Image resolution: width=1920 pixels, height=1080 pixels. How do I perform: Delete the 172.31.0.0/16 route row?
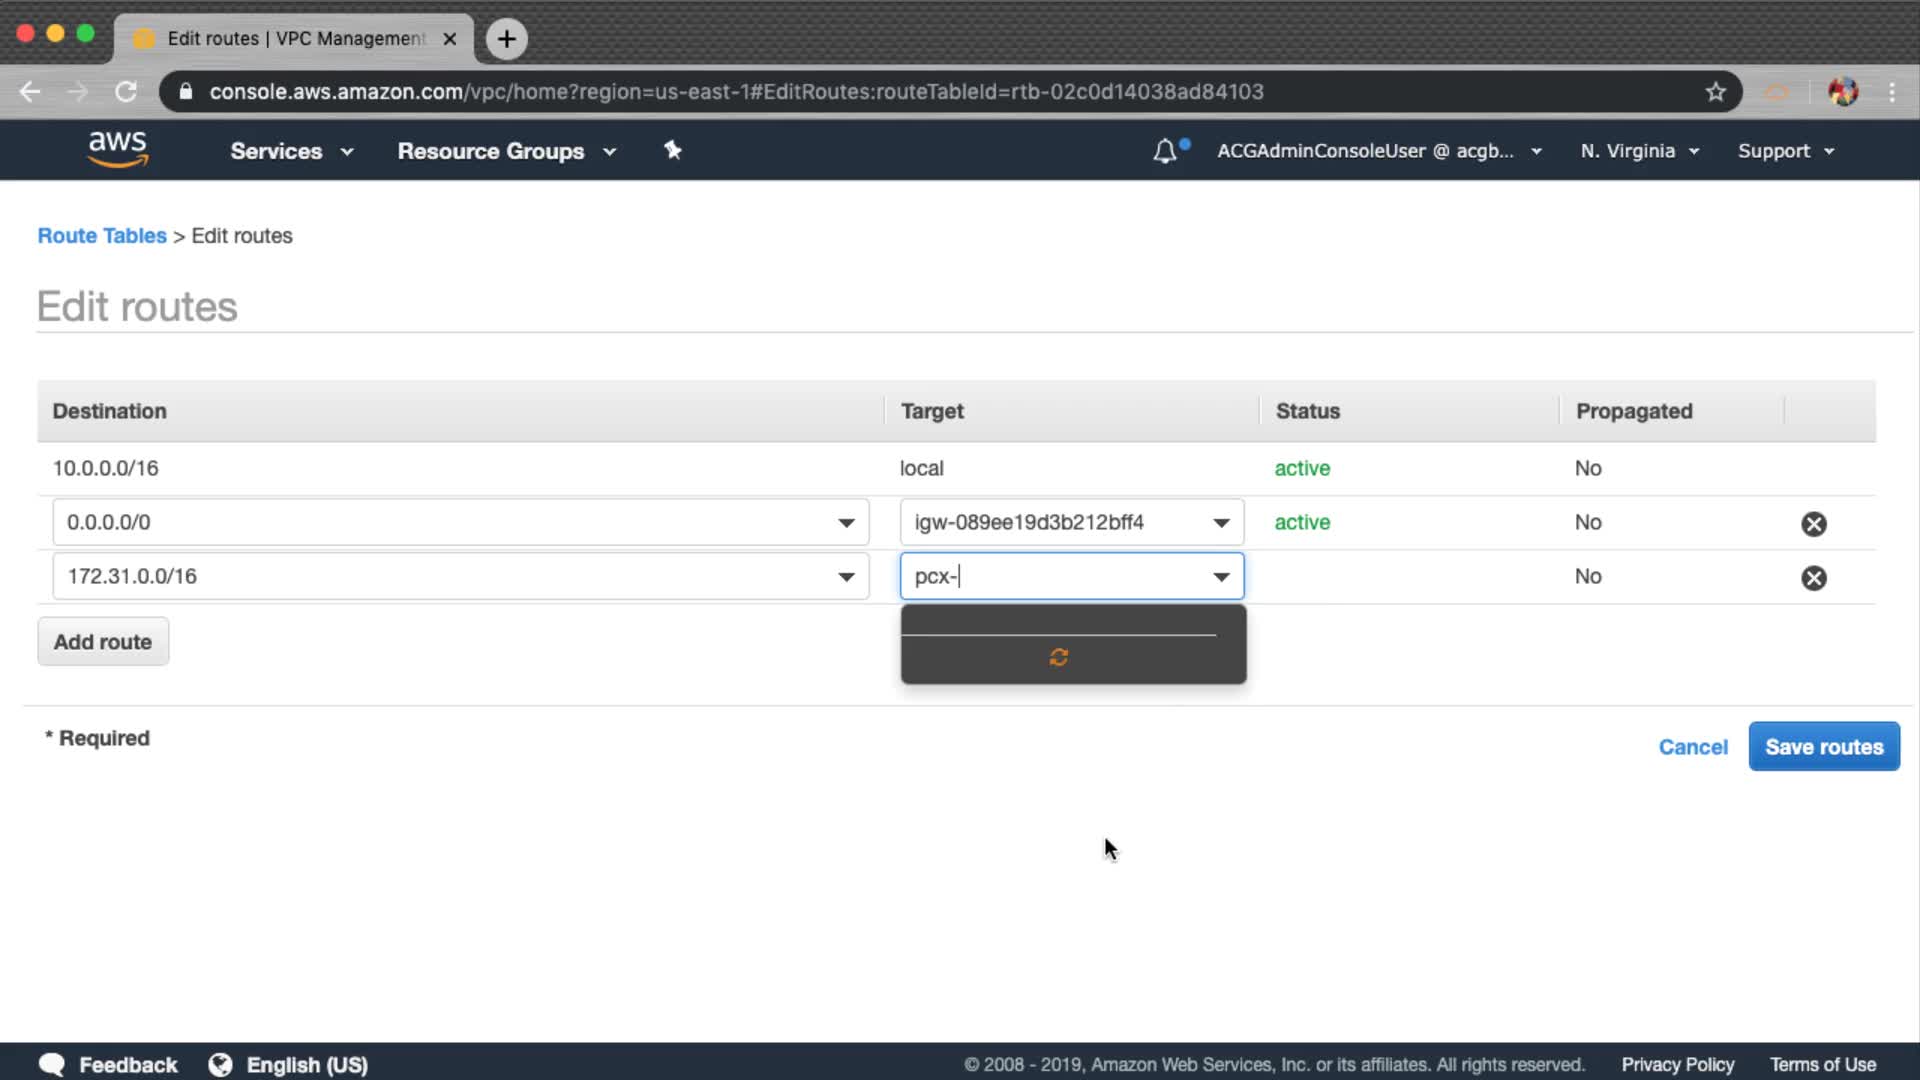click(x=1813, y=578)
